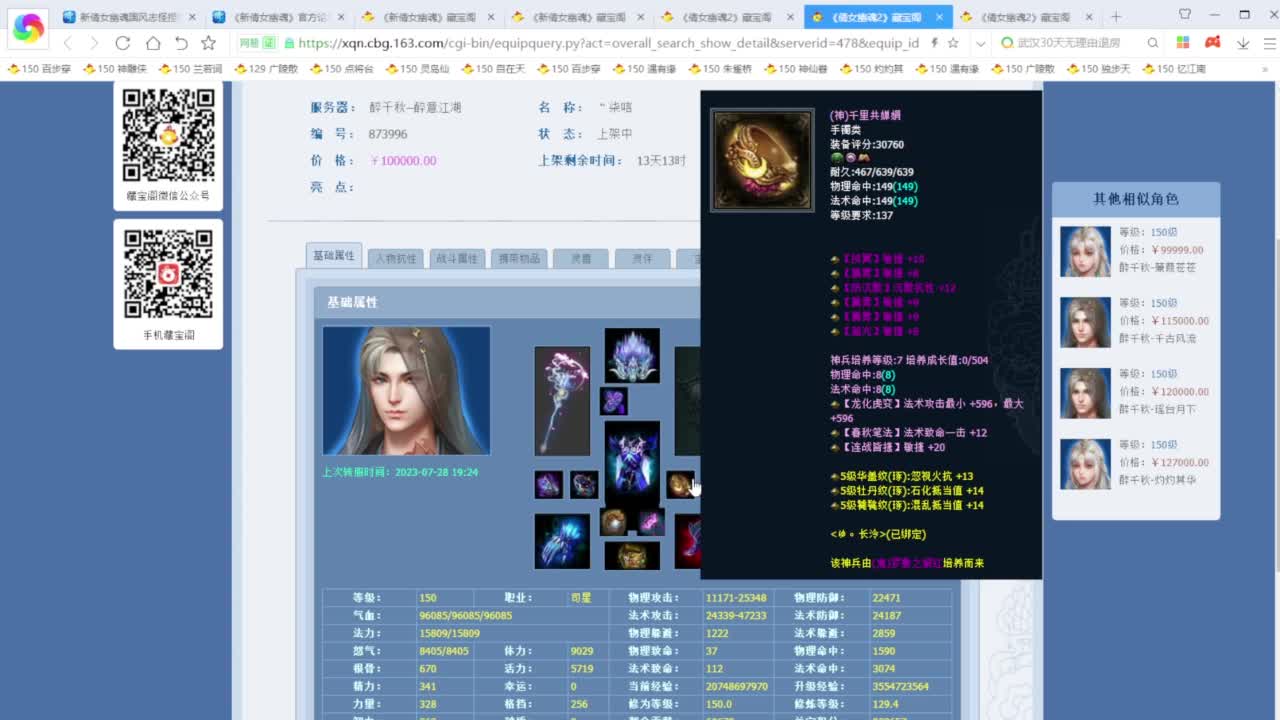Open similar character 醉千秋-瑶台月下
Screen dimensions: 1280x720
click(x=1157, y=410)
